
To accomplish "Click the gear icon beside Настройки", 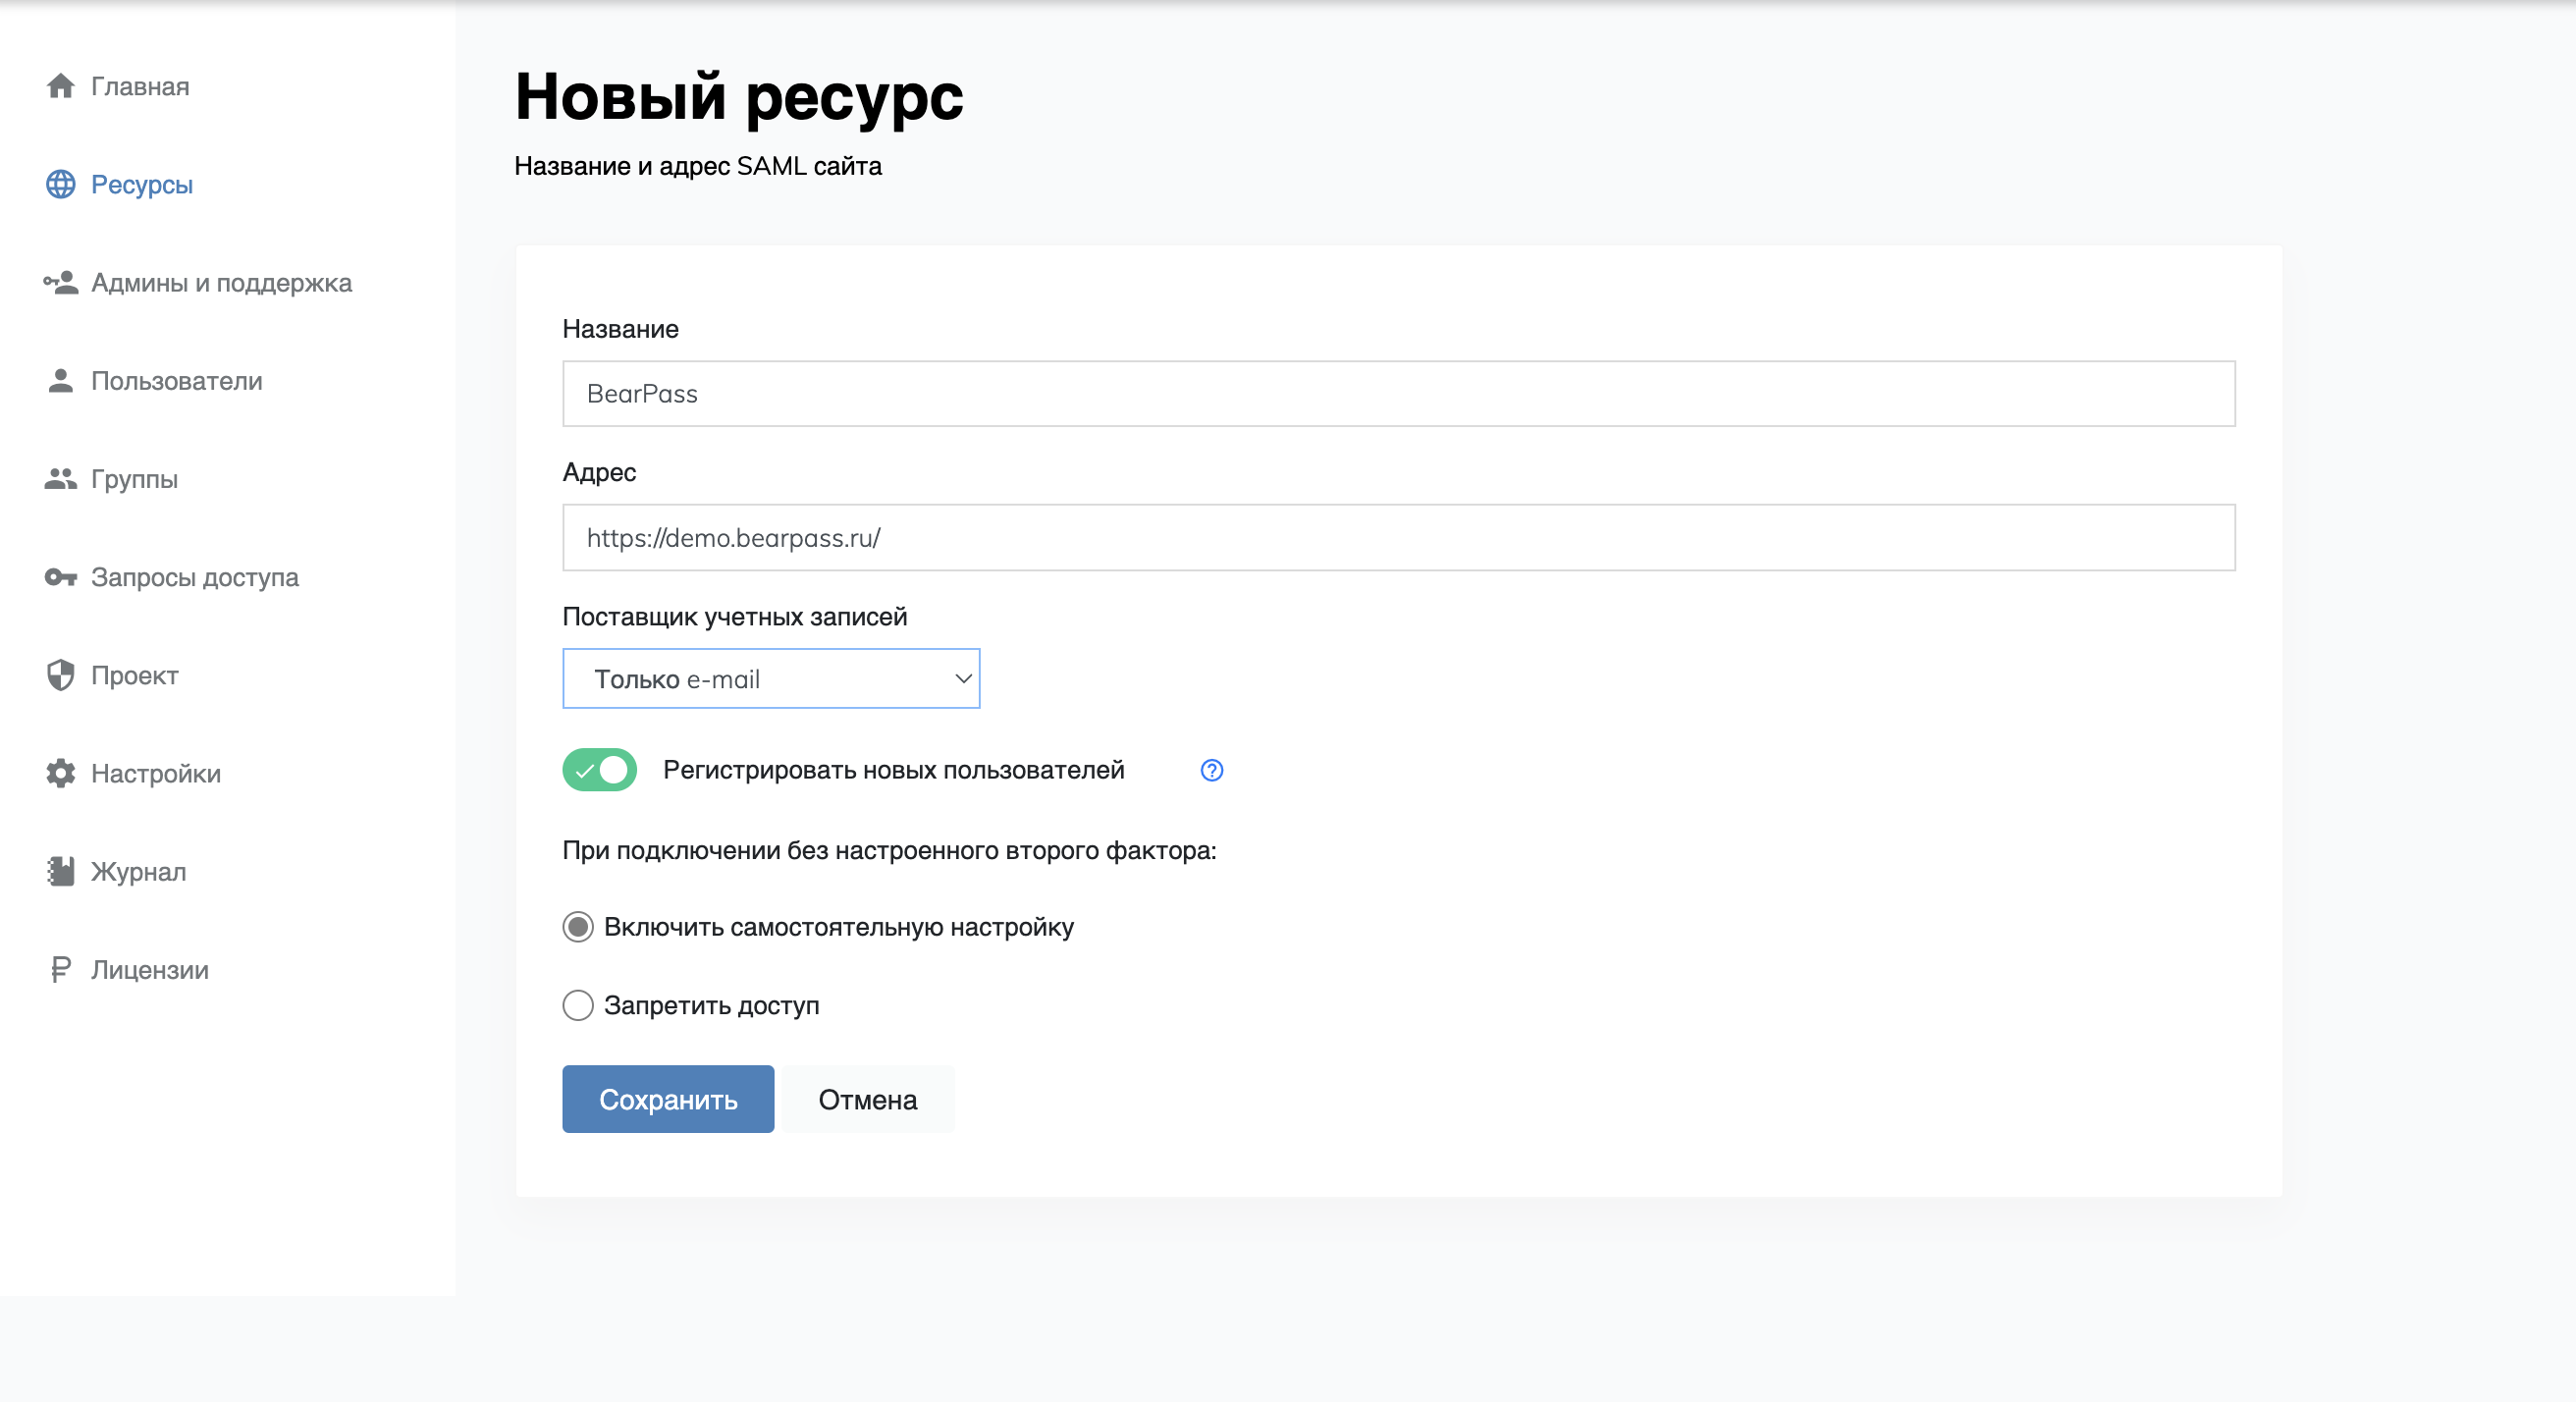I will click(x=60, y=773).
